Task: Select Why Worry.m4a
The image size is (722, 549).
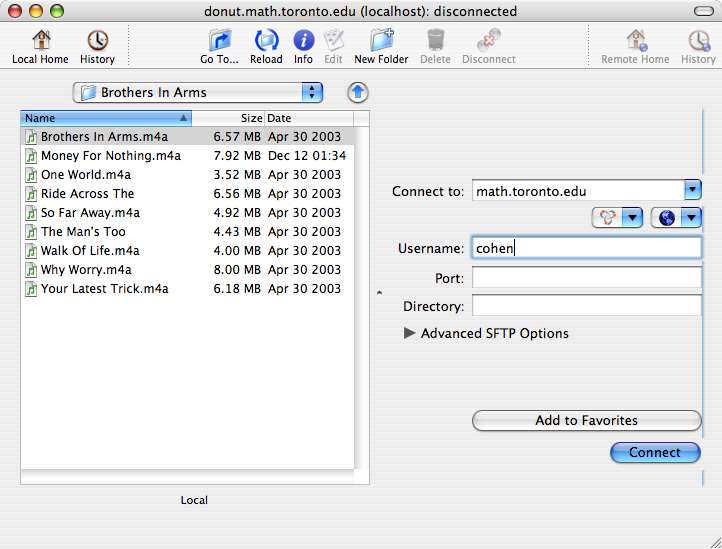Action: point(188,269)
